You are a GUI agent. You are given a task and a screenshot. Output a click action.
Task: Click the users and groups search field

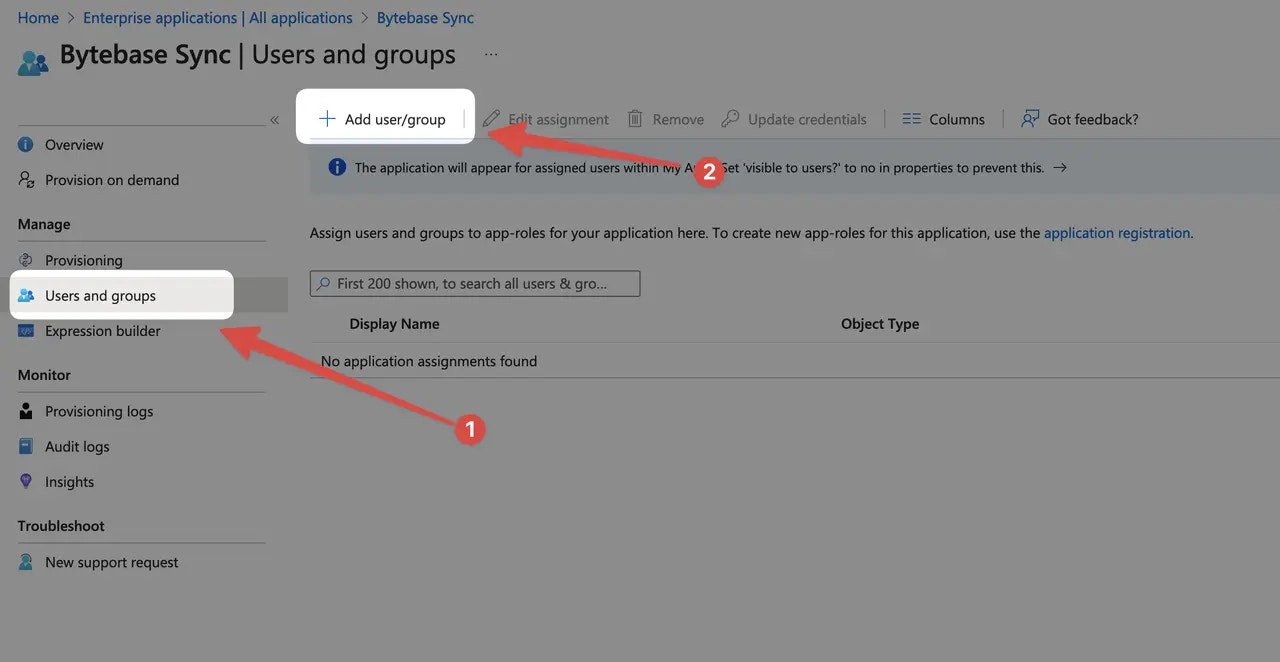pyautogui.click(x=474, y=283)
